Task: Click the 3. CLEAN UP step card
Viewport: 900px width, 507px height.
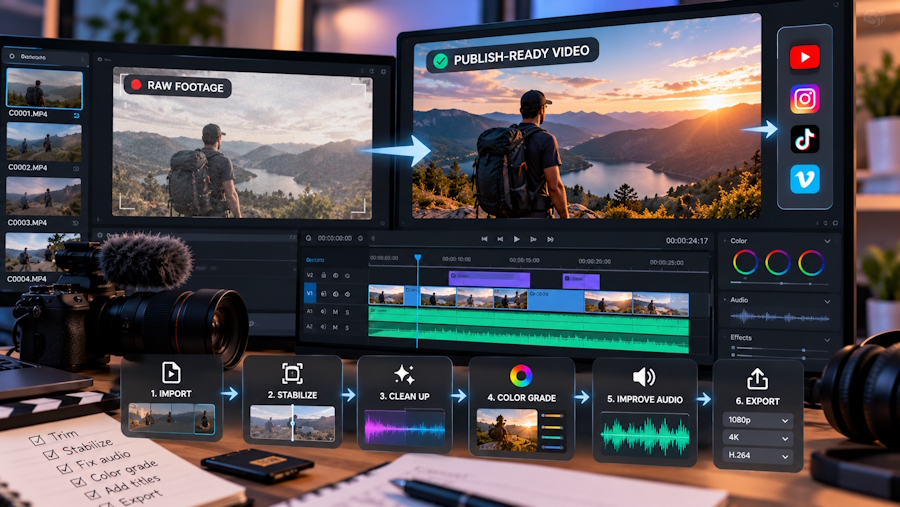Action: pos(404,403)
